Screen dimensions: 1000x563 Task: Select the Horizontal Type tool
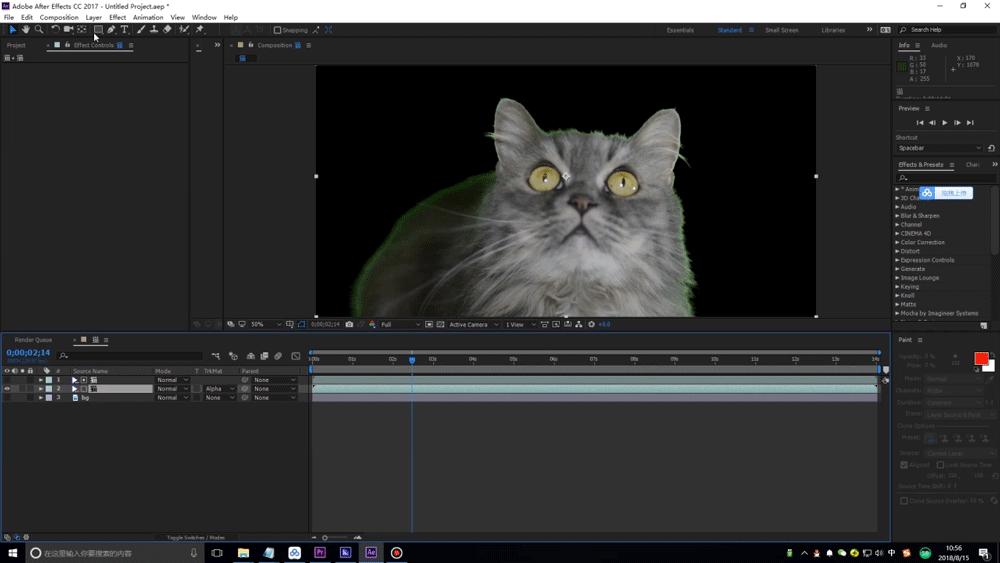click(124, 30)
